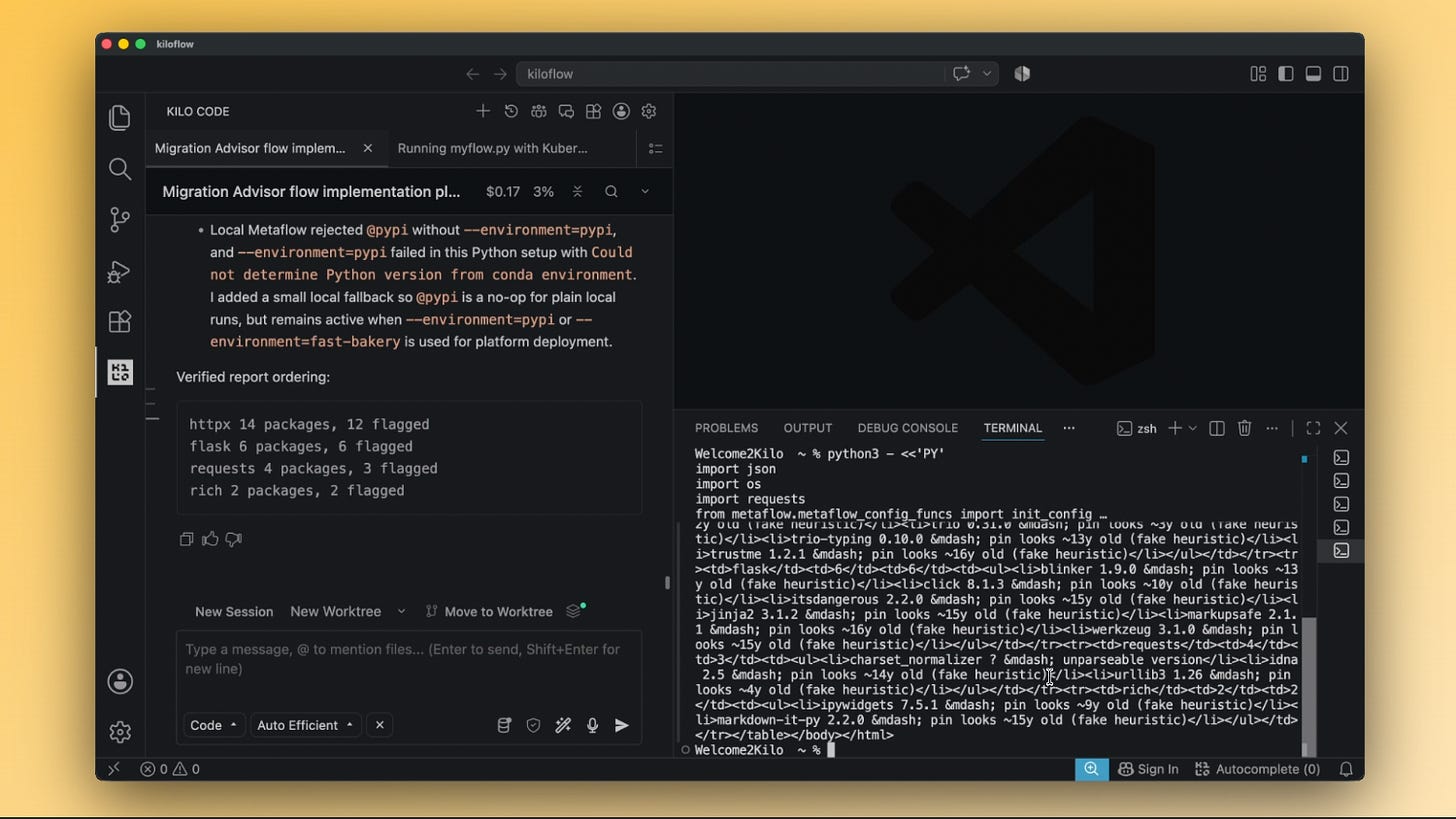The image size is (1456, 819).
Task: Close the Migration Advisor session tab
Action: pyautogui.click(x=368, y=148)
